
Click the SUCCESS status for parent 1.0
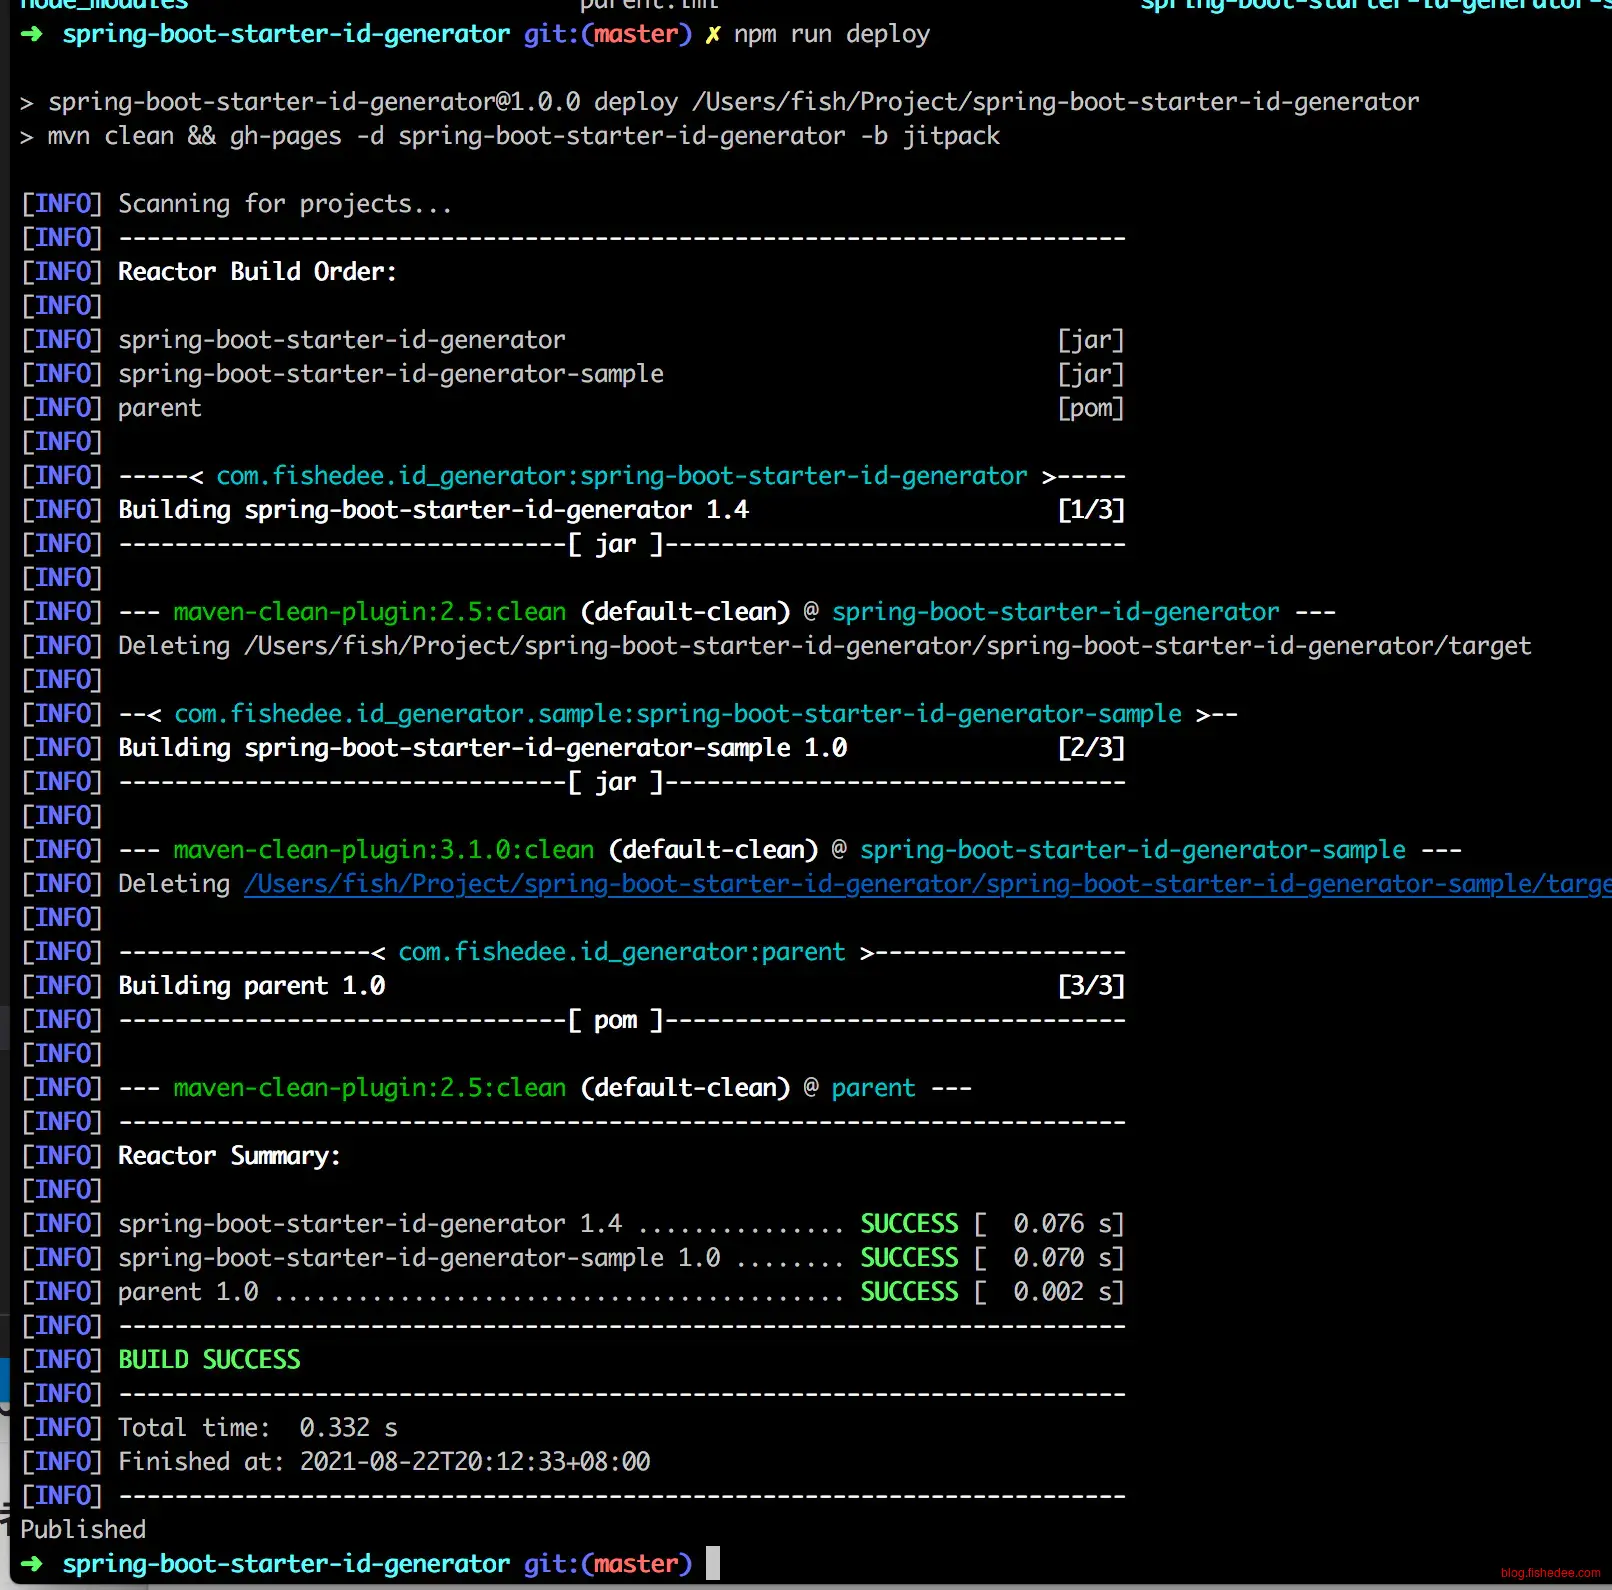click(x=909, y=1292)
